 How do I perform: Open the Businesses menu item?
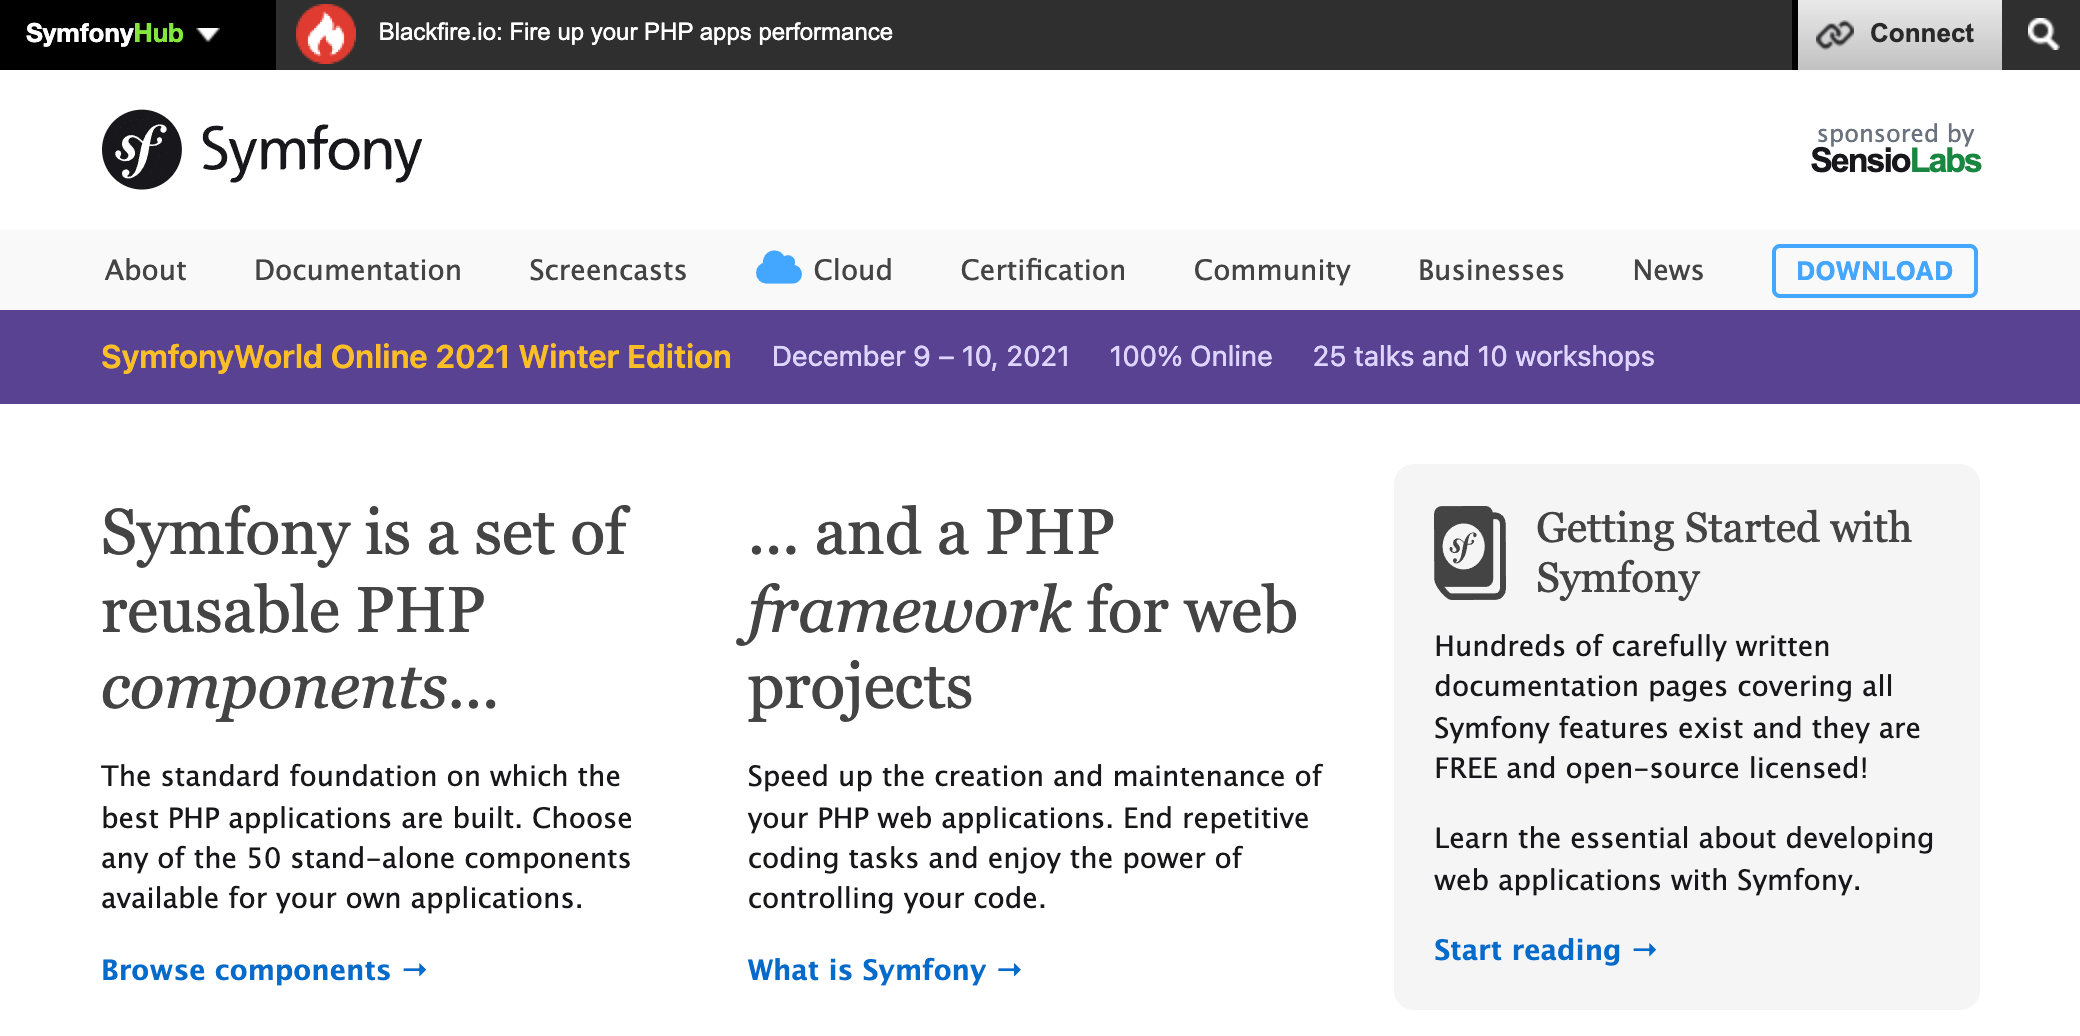(1491, 270)
